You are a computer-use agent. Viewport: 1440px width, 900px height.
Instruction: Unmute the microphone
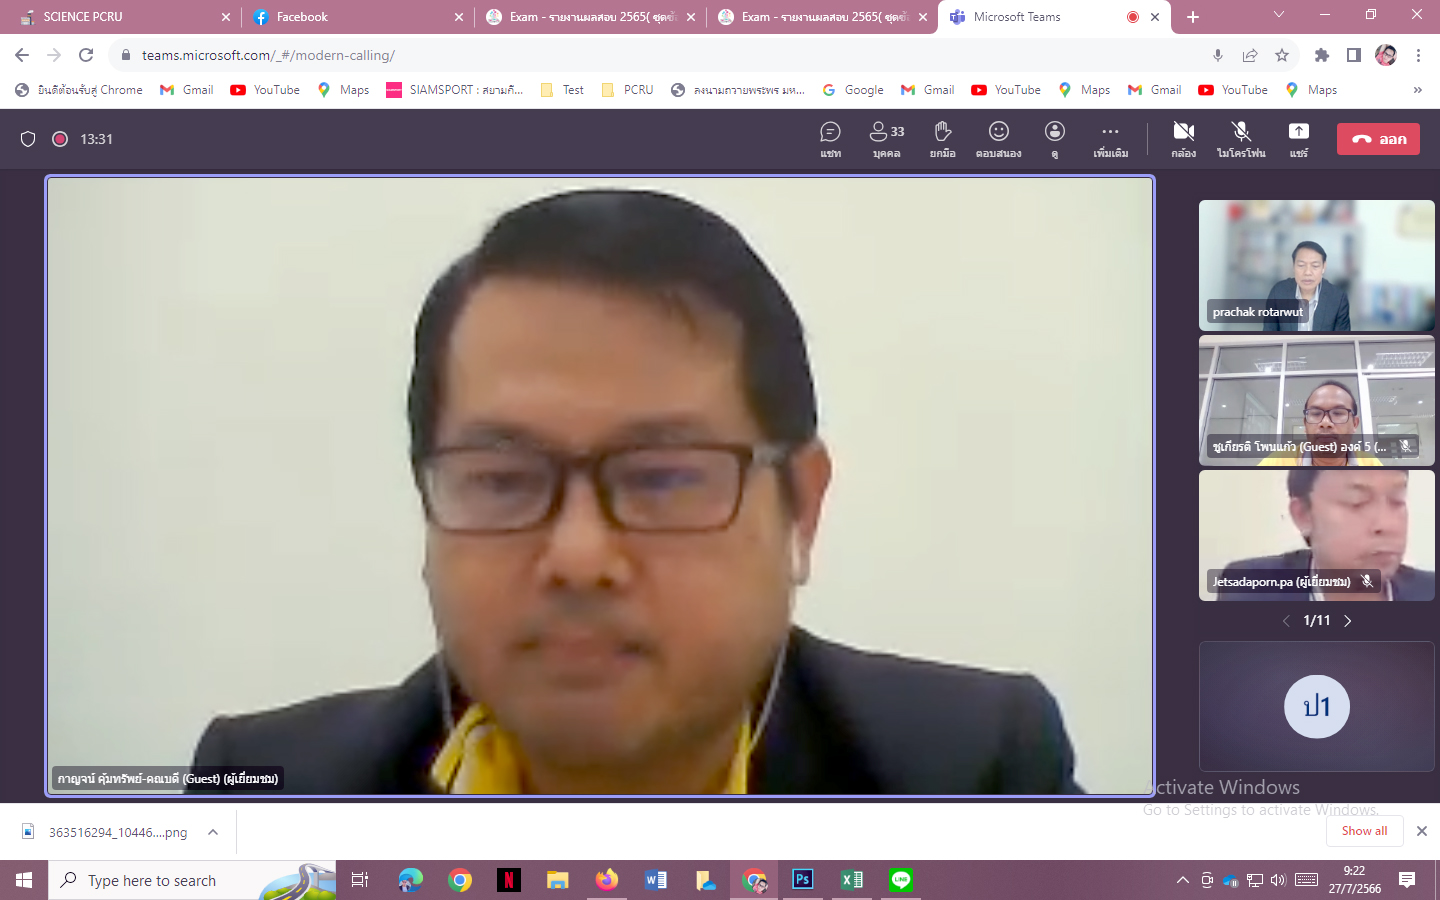(1241, 139)
